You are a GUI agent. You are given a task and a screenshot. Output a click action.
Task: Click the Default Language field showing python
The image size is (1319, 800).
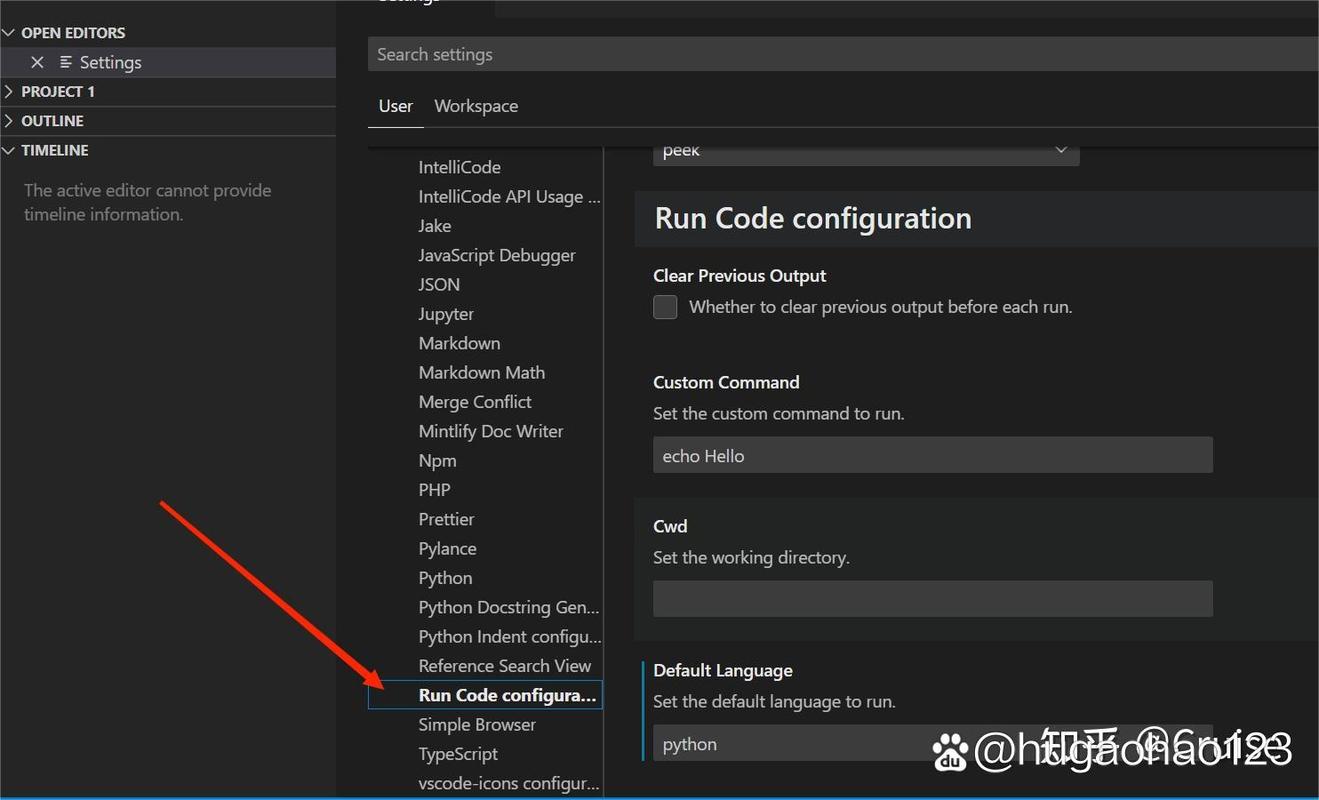933,743
